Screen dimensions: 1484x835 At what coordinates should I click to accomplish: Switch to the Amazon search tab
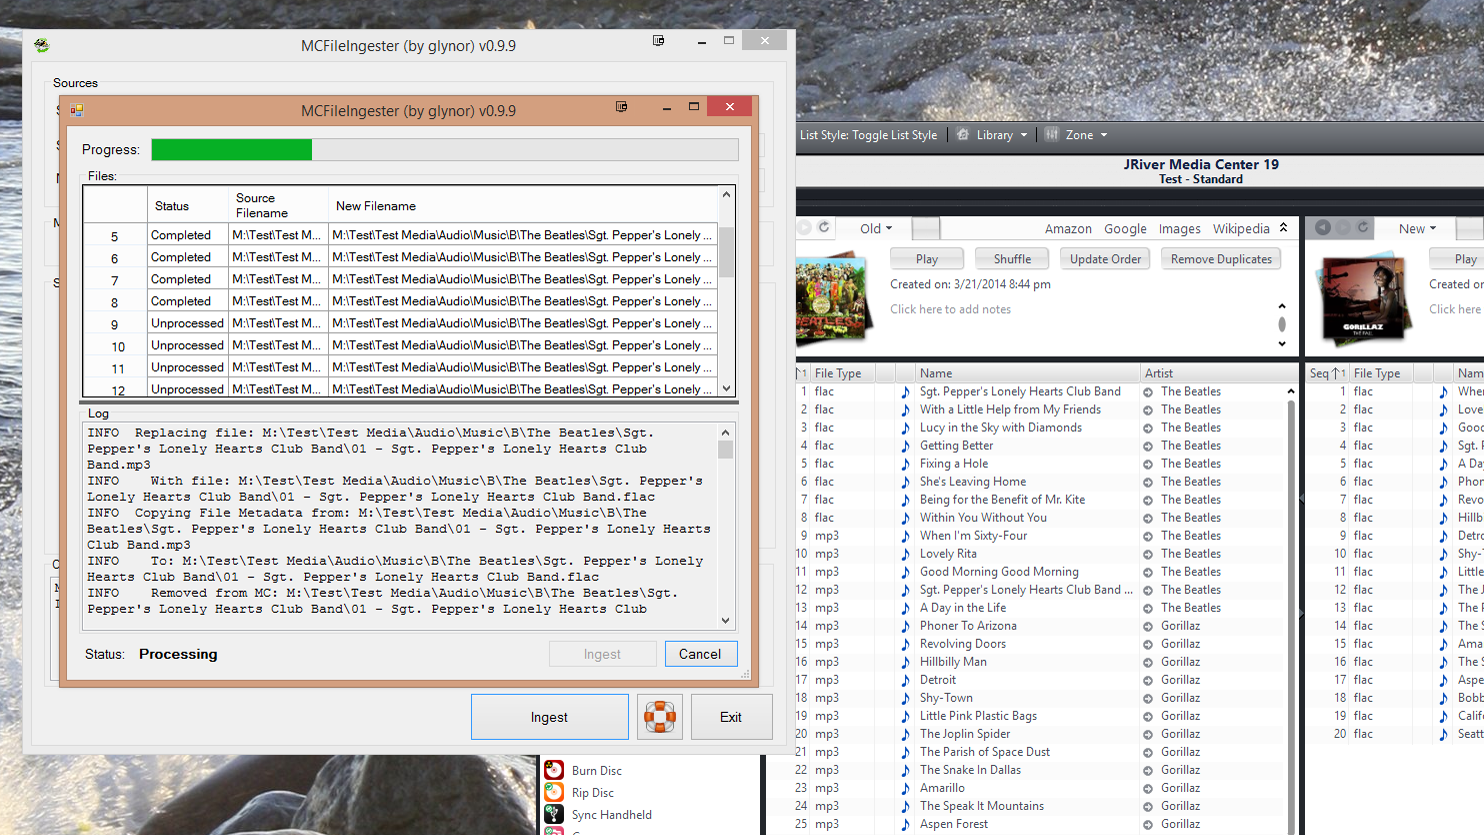(x=1068, y=228)
